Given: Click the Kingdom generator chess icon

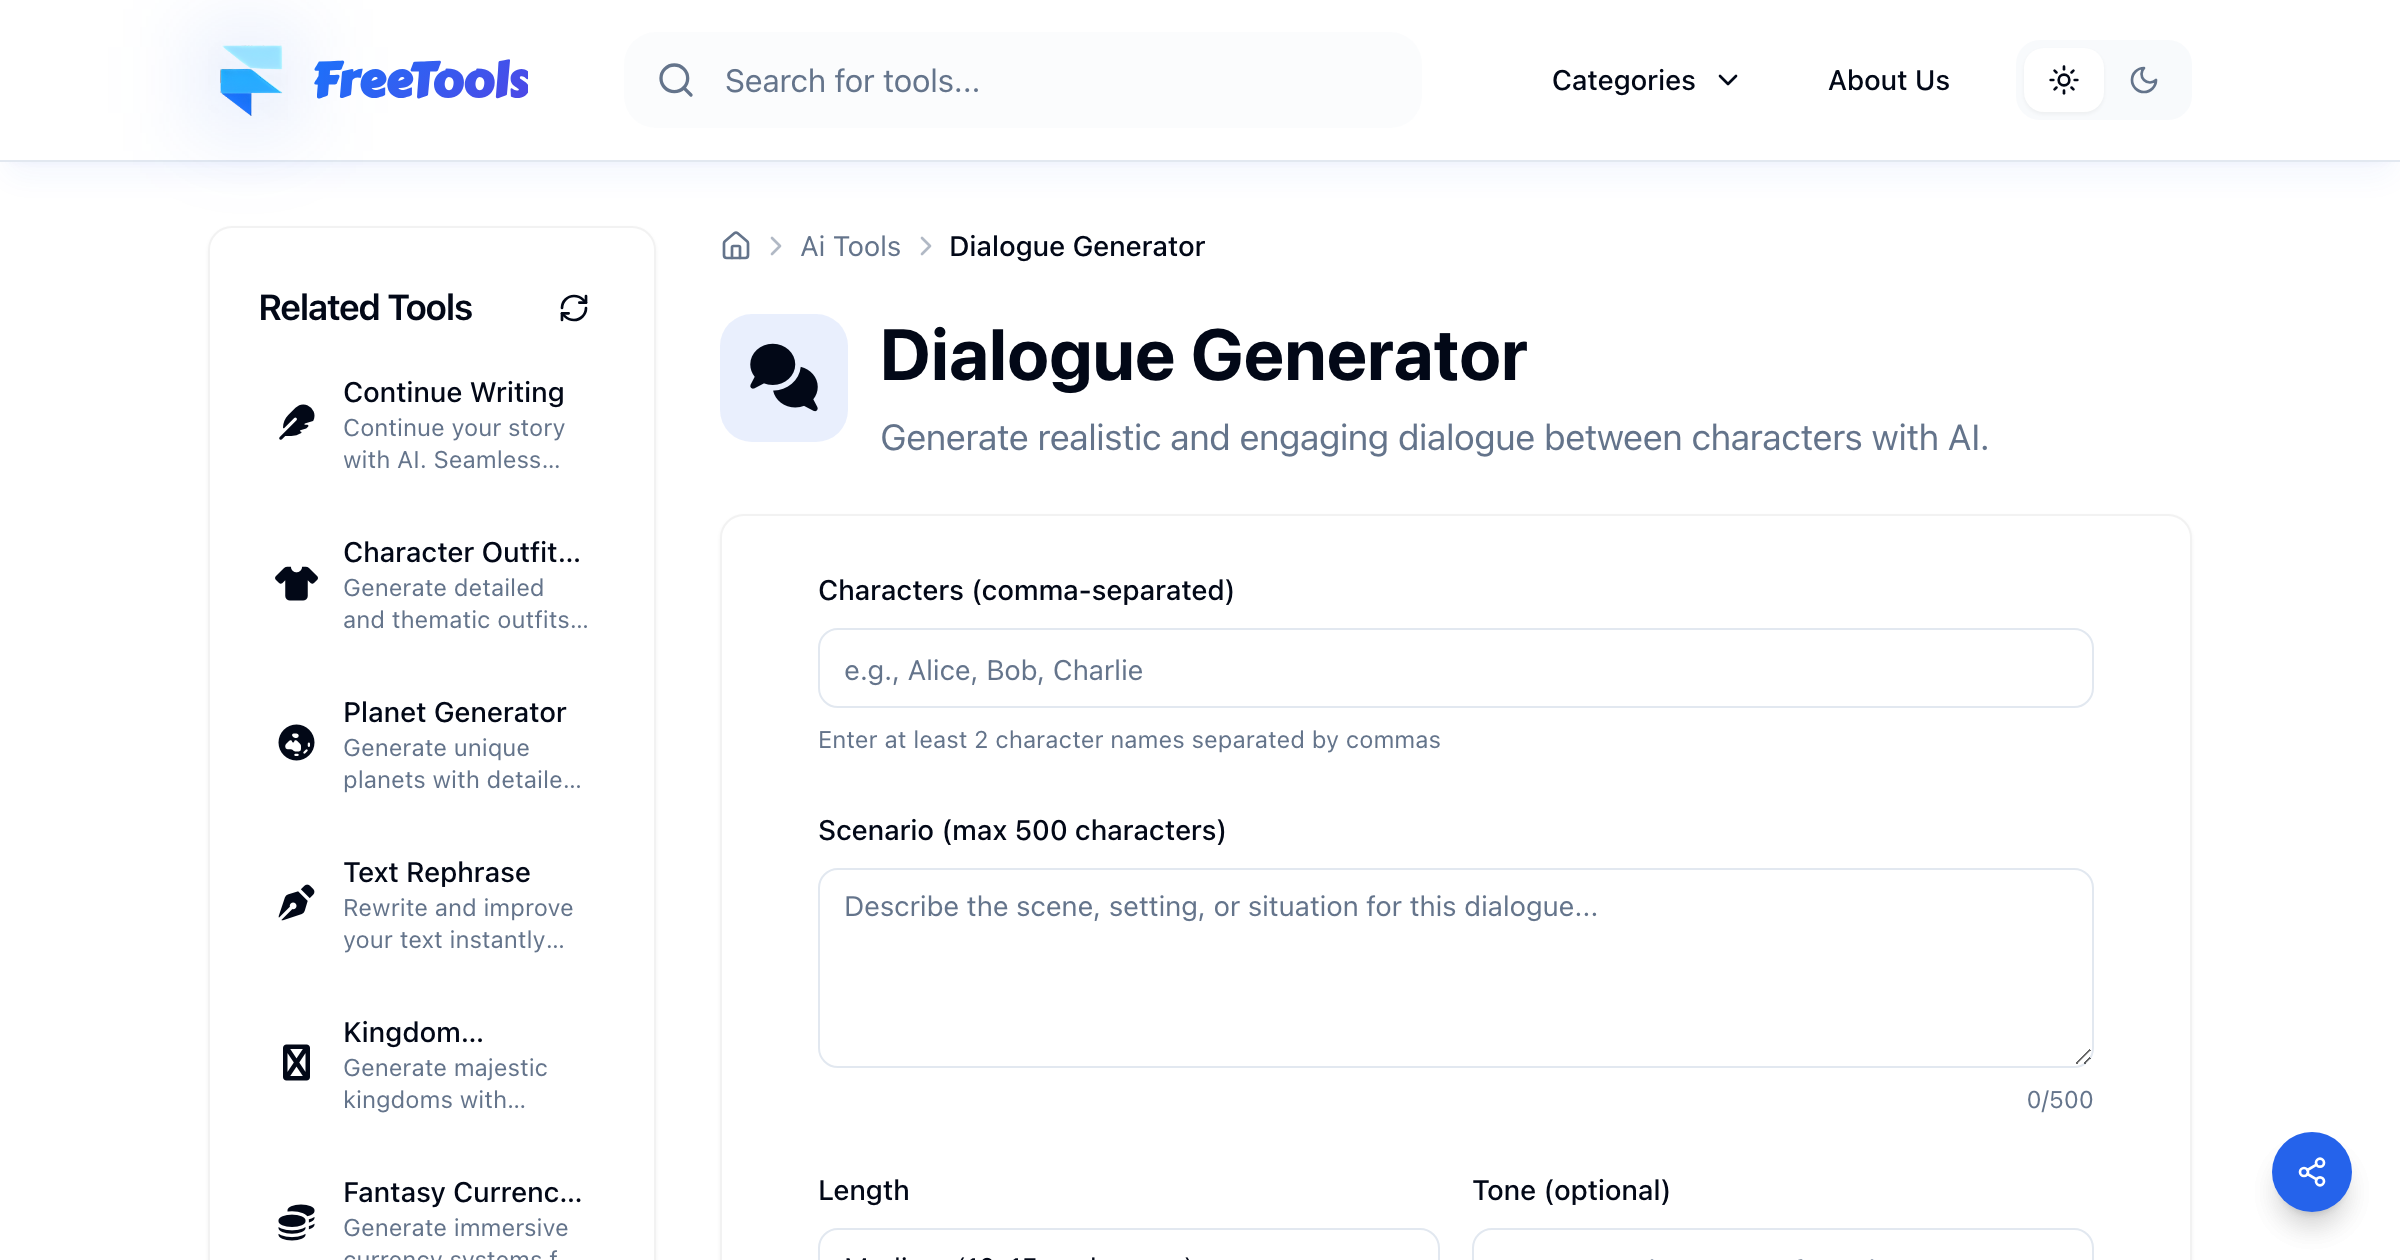Looking at the screenshot, I should [296, 1063].
